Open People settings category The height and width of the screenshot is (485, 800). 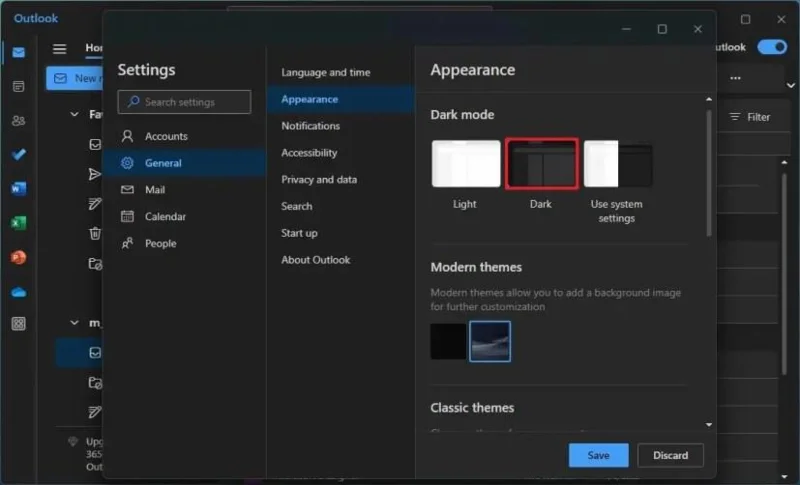[x=185, y=243]
